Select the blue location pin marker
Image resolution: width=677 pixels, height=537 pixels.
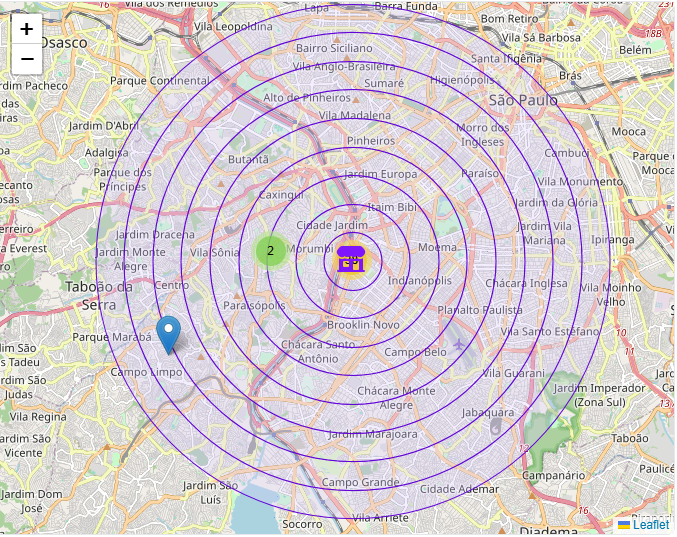(169, 334)
